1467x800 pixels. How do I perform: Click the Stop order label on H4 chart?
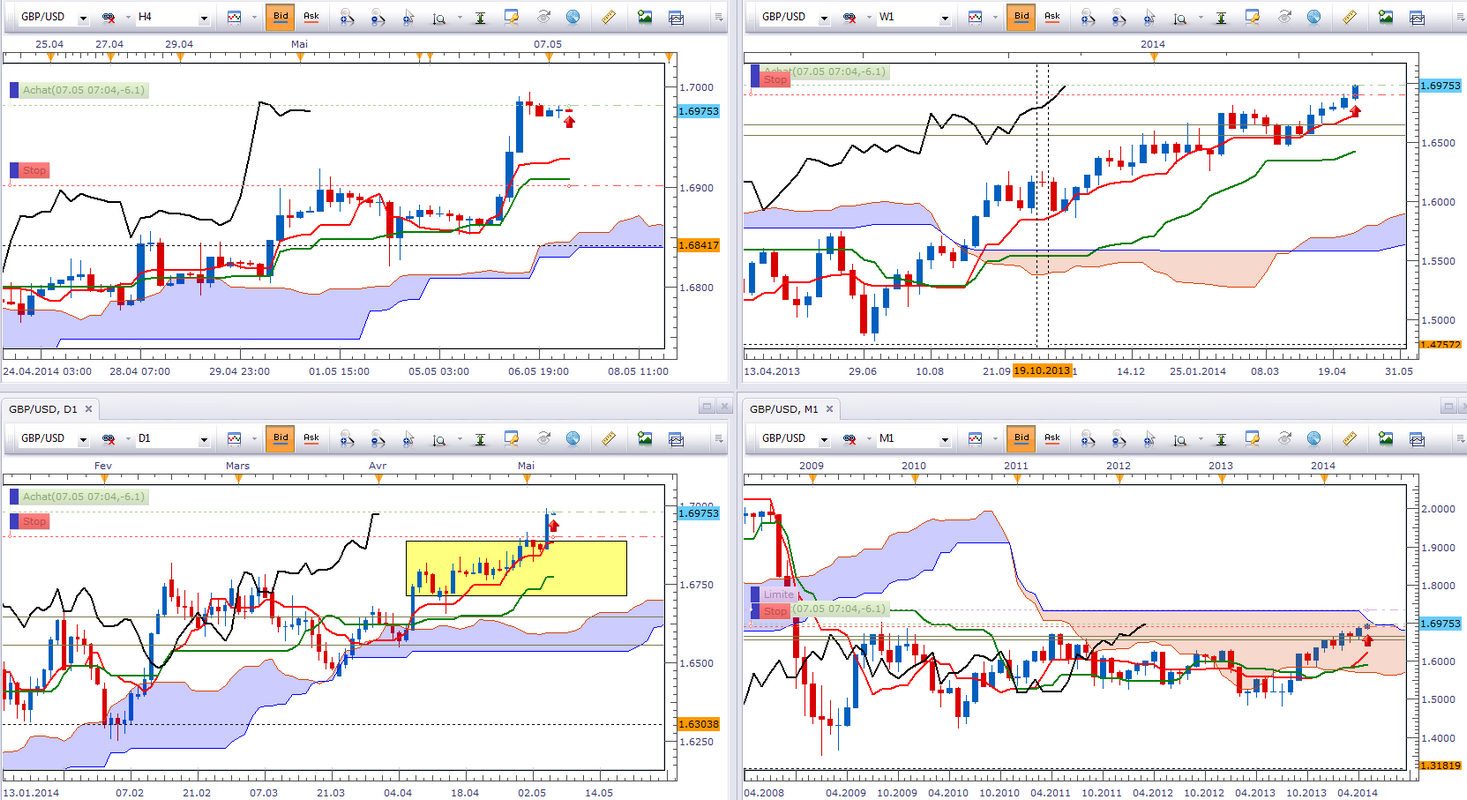click(x=29, y=171)
